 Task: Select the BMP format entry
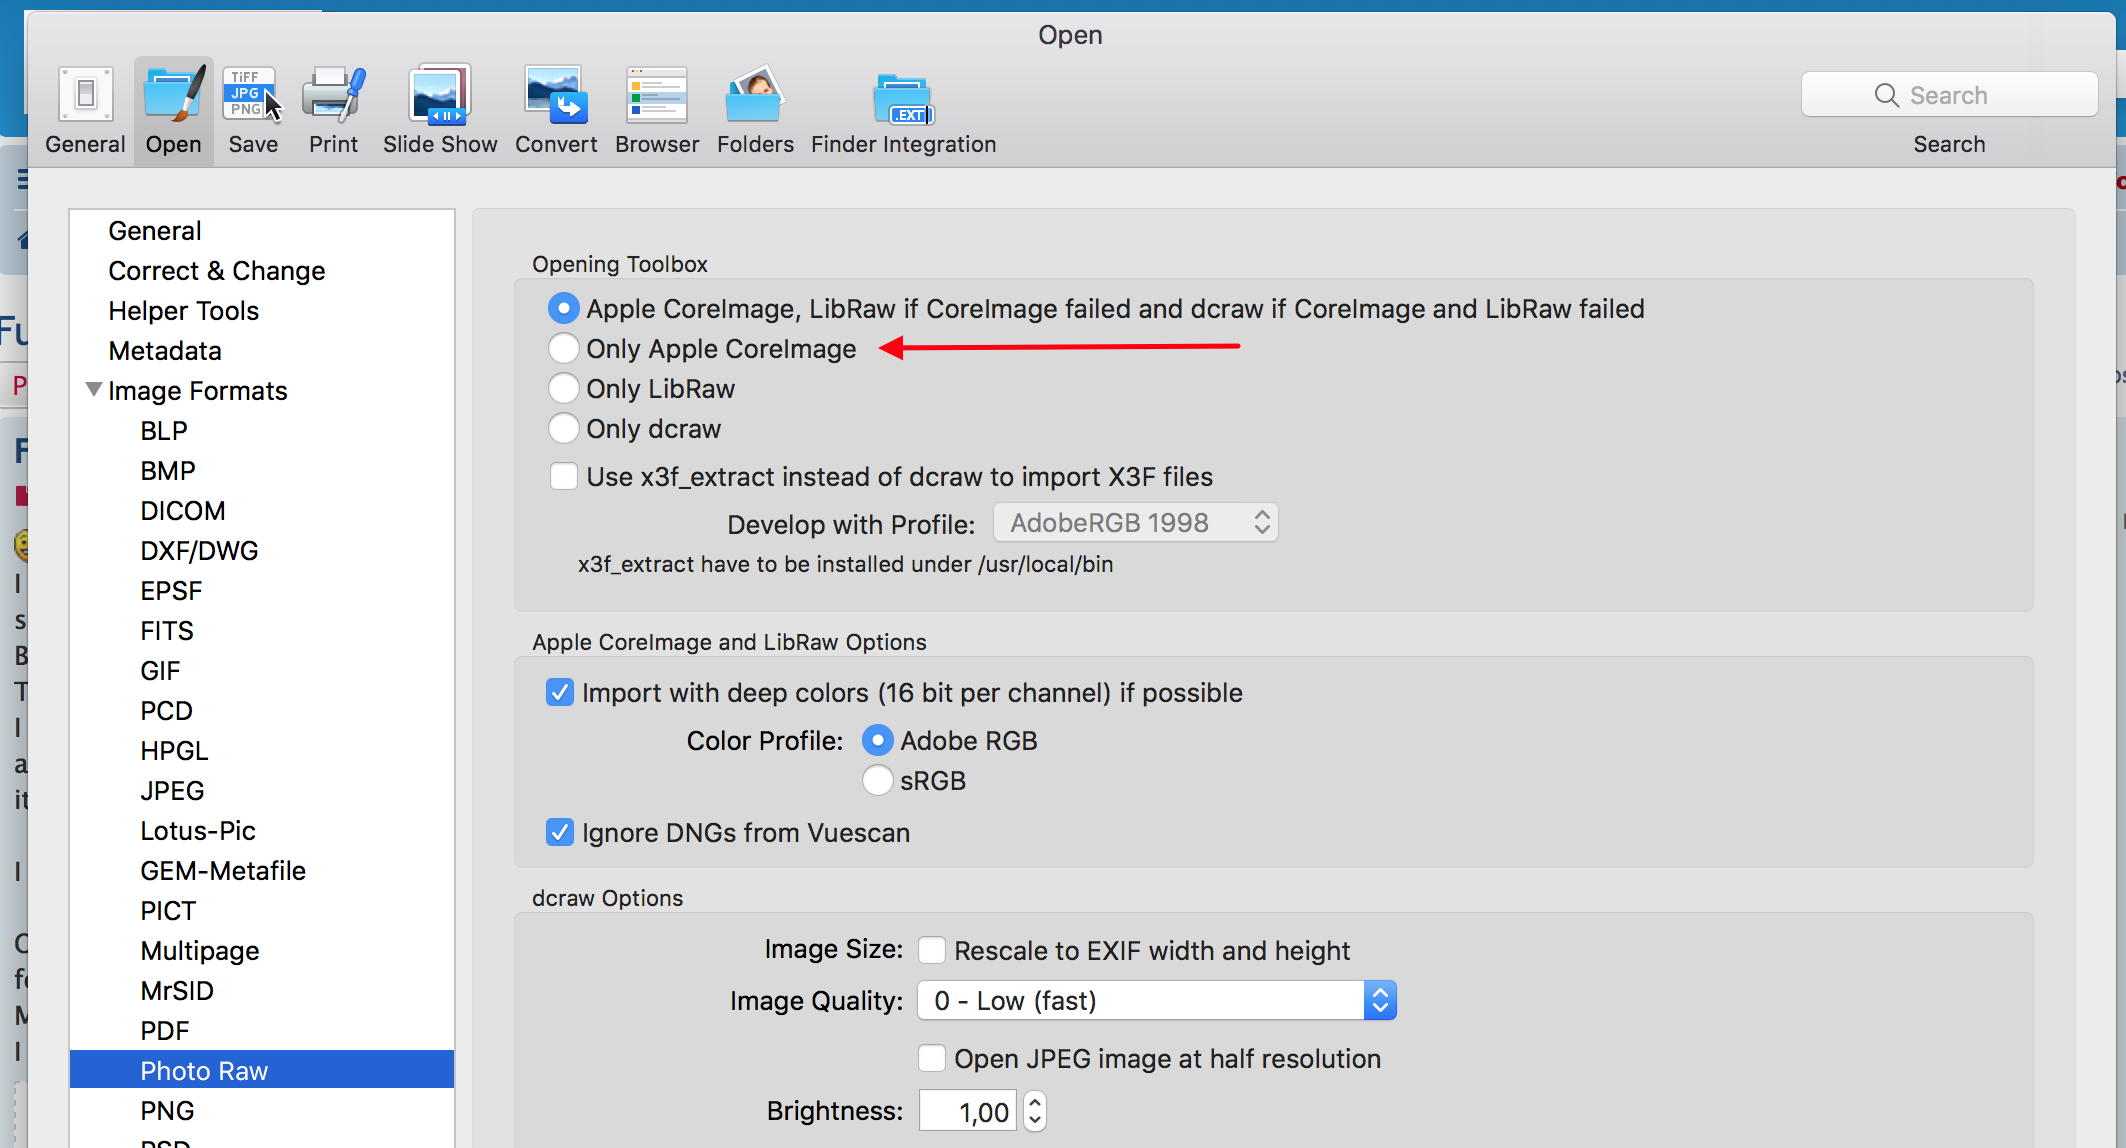click(262, 470)
